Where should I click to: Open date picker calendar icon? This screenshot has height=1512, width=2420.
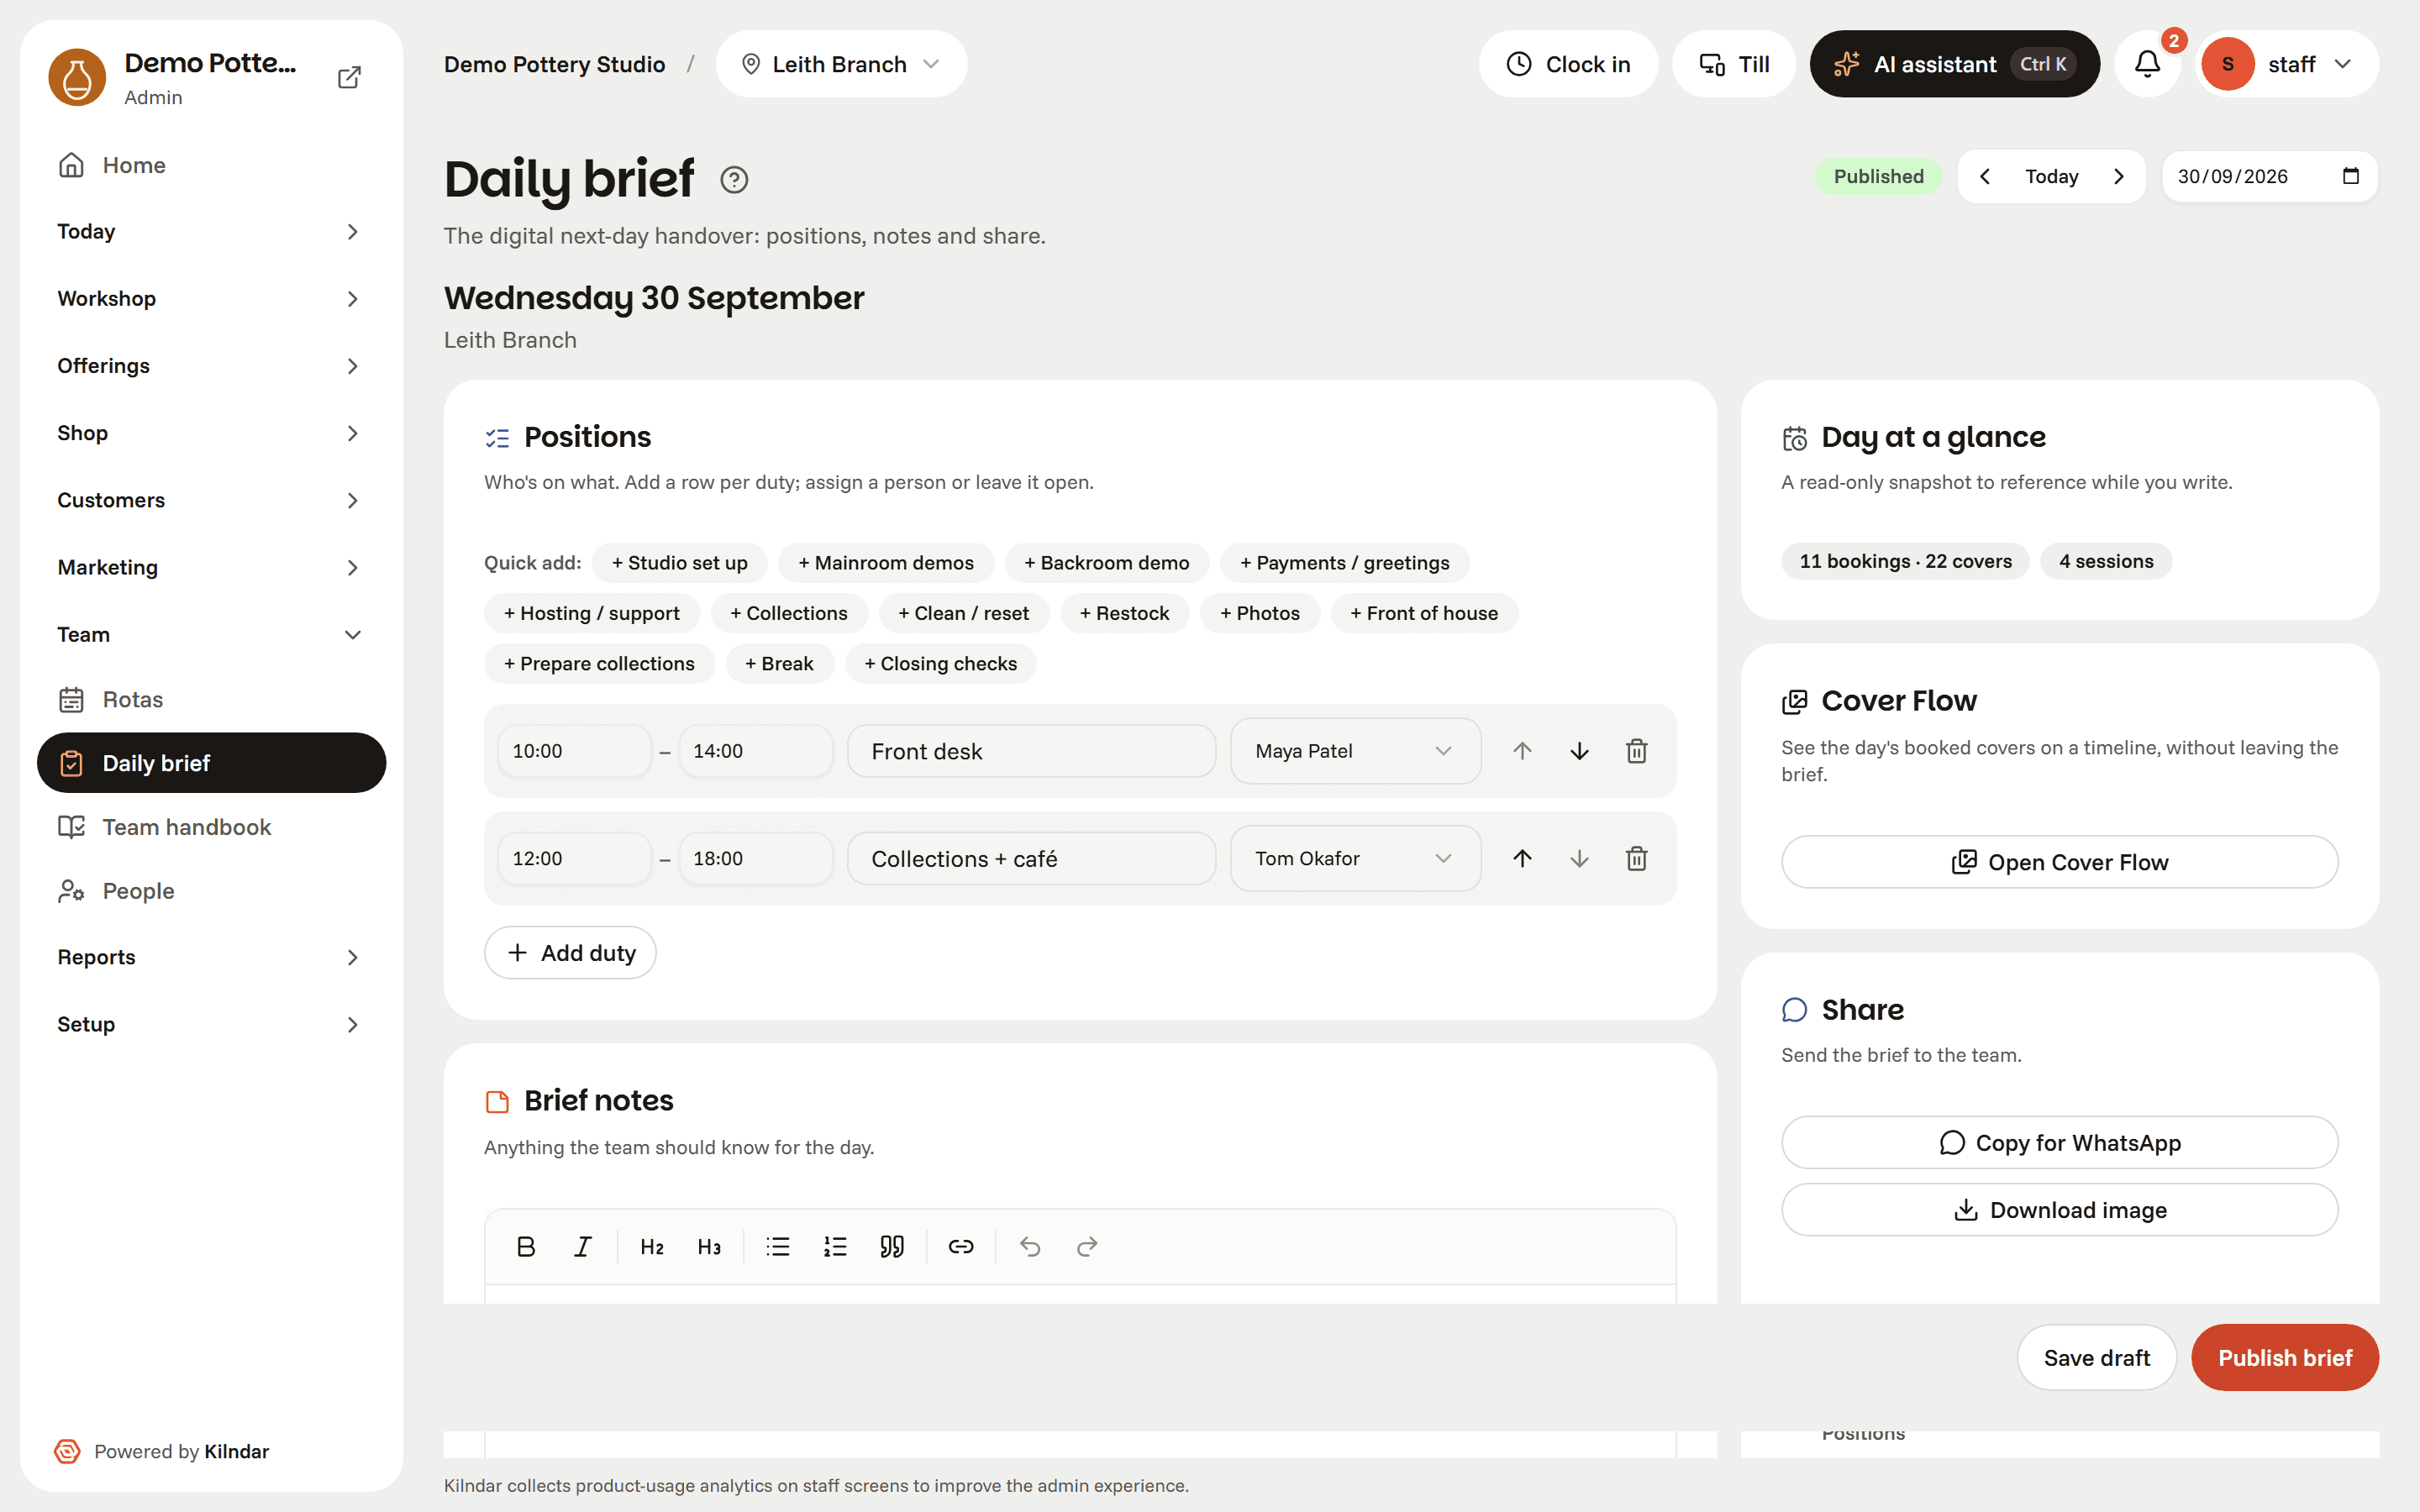point(2350,176)
